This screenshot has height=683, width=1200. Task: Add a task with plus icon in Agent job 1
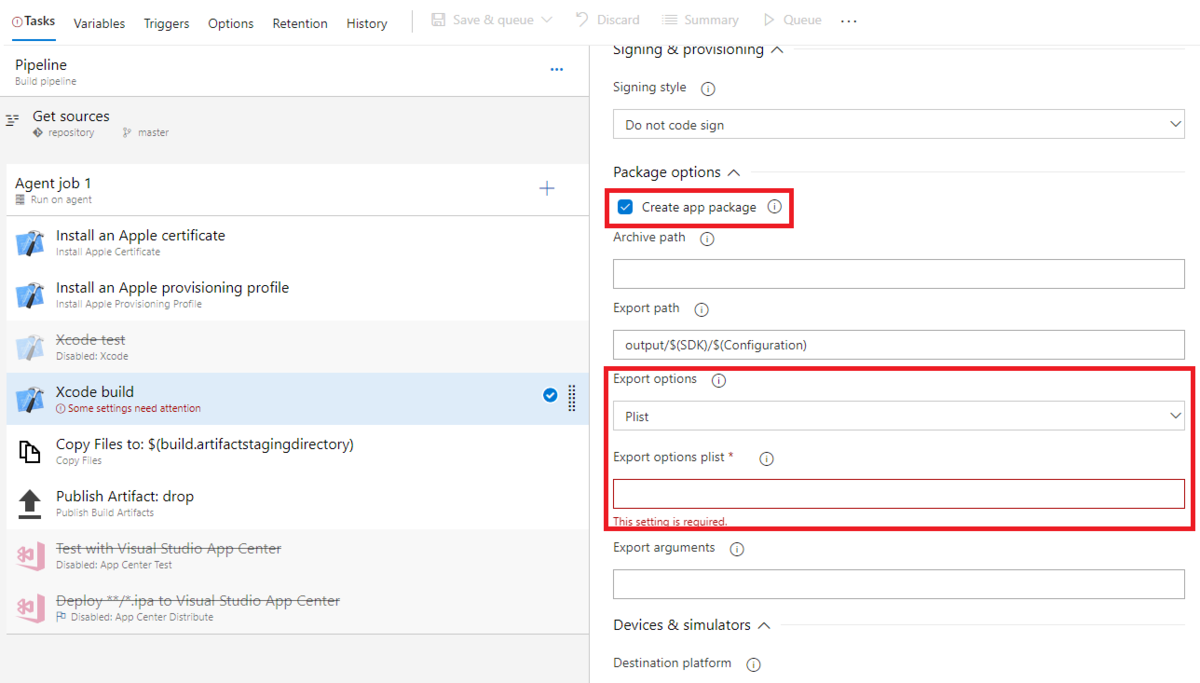tap(547, 189)
